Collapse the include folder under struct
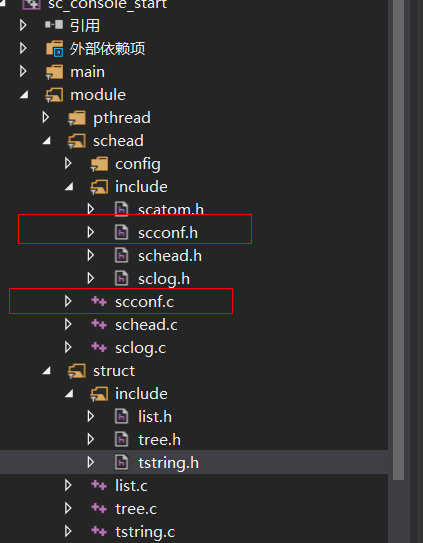423x543 pixels. pyautogui.click(x=70, y=394)
